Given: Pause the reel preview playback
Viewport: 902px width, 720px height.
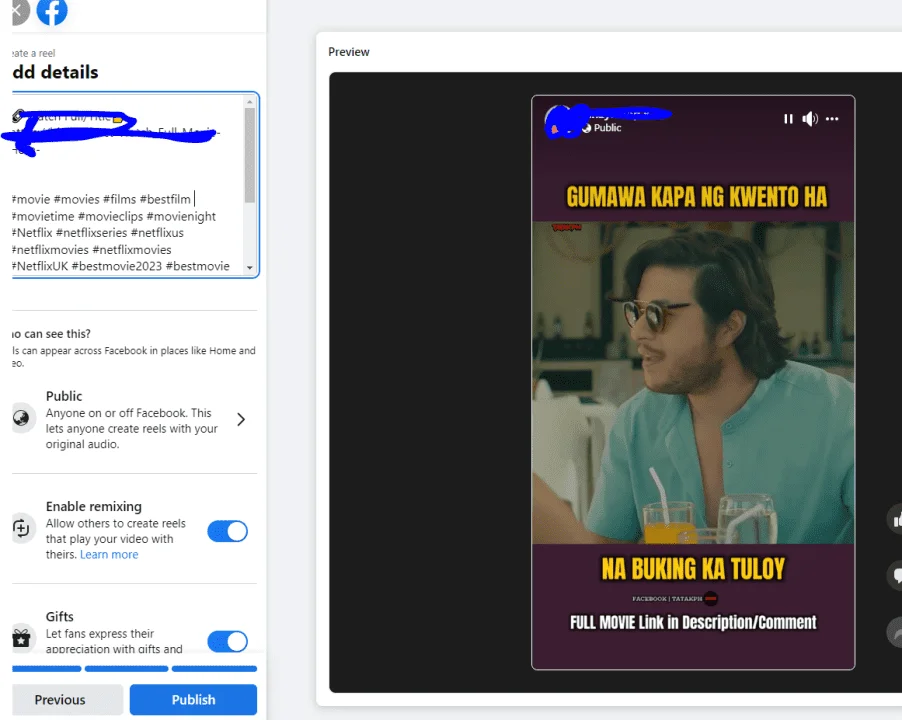Looking at the screenshot, I should (788, 119).
